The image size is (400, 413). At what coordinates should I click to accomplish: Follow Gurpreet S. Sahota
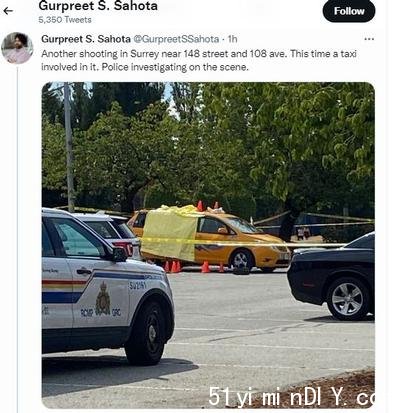[349, 11]
